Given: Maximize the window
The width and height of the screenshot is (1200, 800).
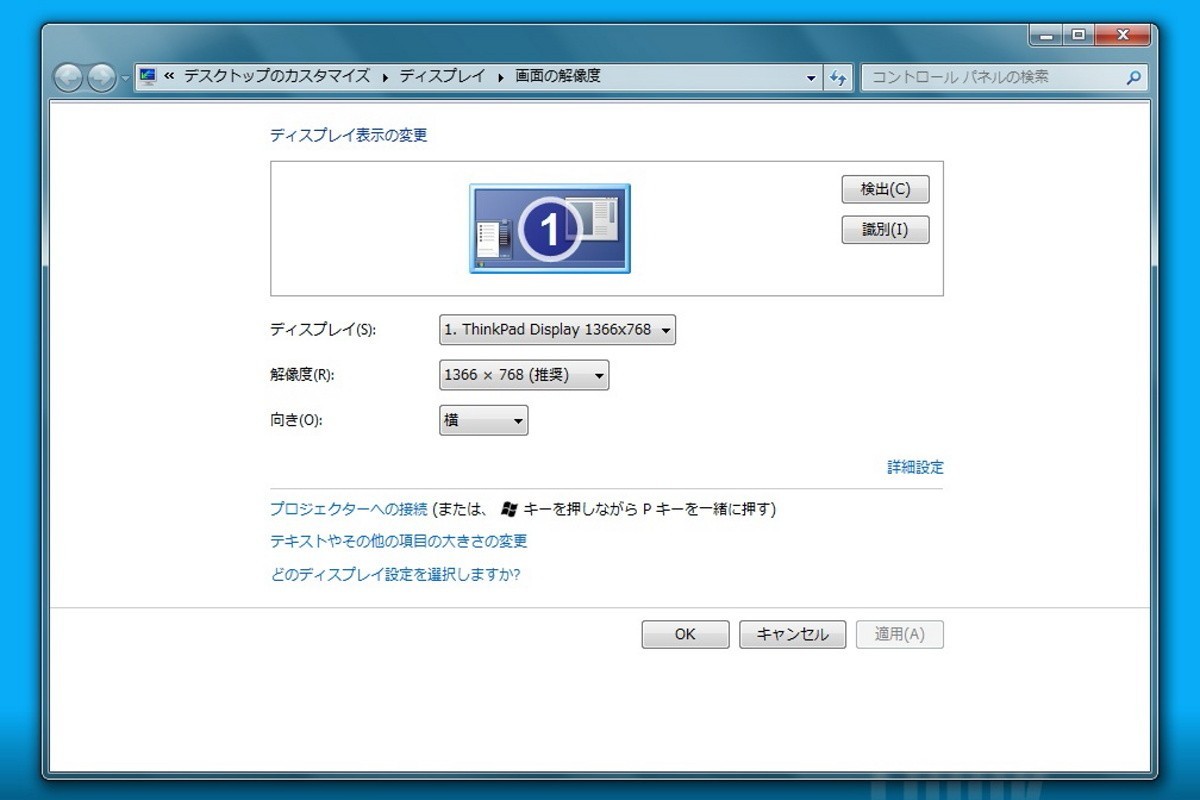Looking at the screenshot, I should [x=1078, y=34].
